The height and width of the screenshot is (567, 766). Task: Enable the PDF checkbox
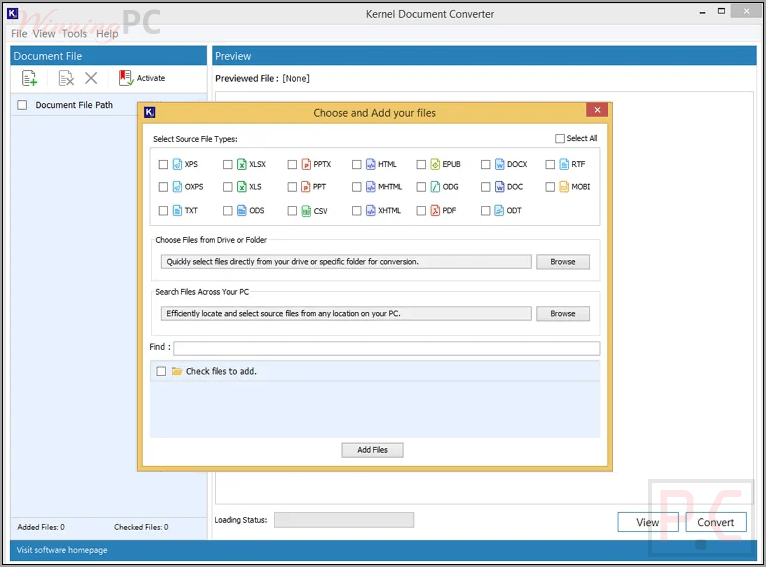coord(421,210)
